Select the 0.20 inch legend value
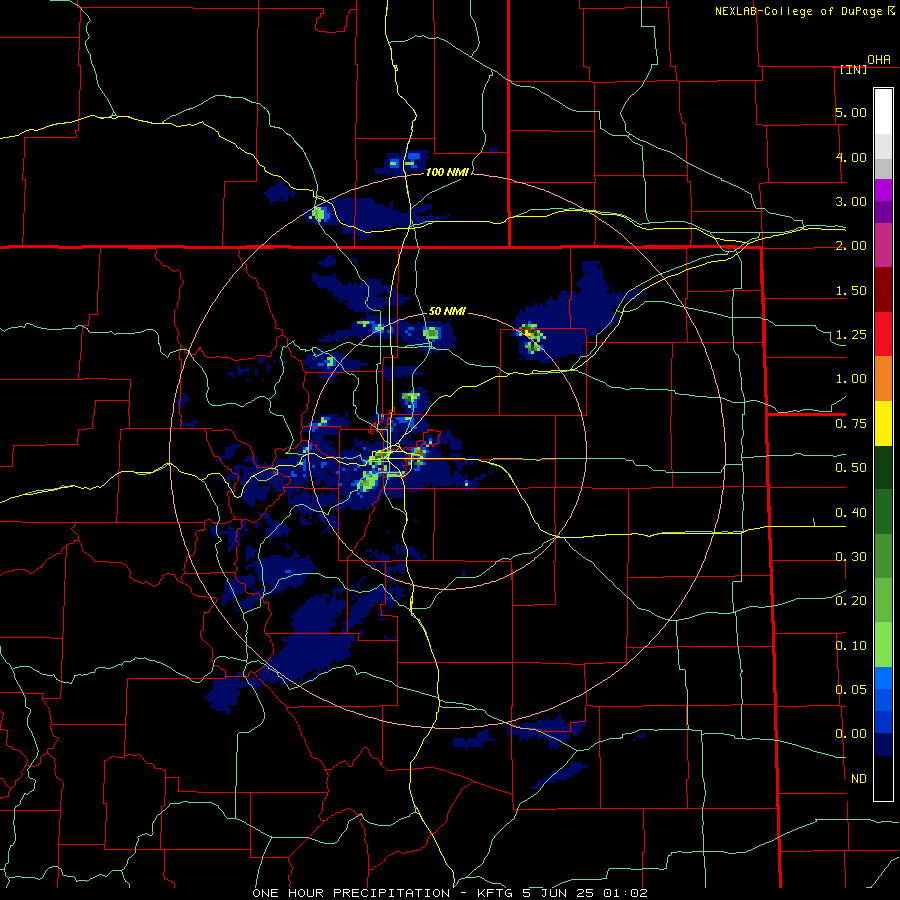Screen dimensions: 900x900 tap(851, 601)
